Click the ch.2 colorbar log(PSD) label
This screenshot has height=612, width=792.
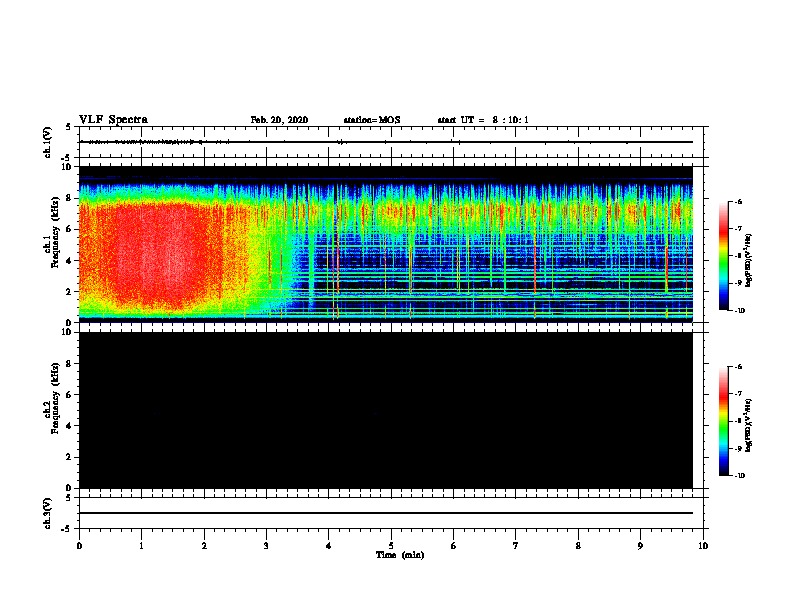[748, 425]
